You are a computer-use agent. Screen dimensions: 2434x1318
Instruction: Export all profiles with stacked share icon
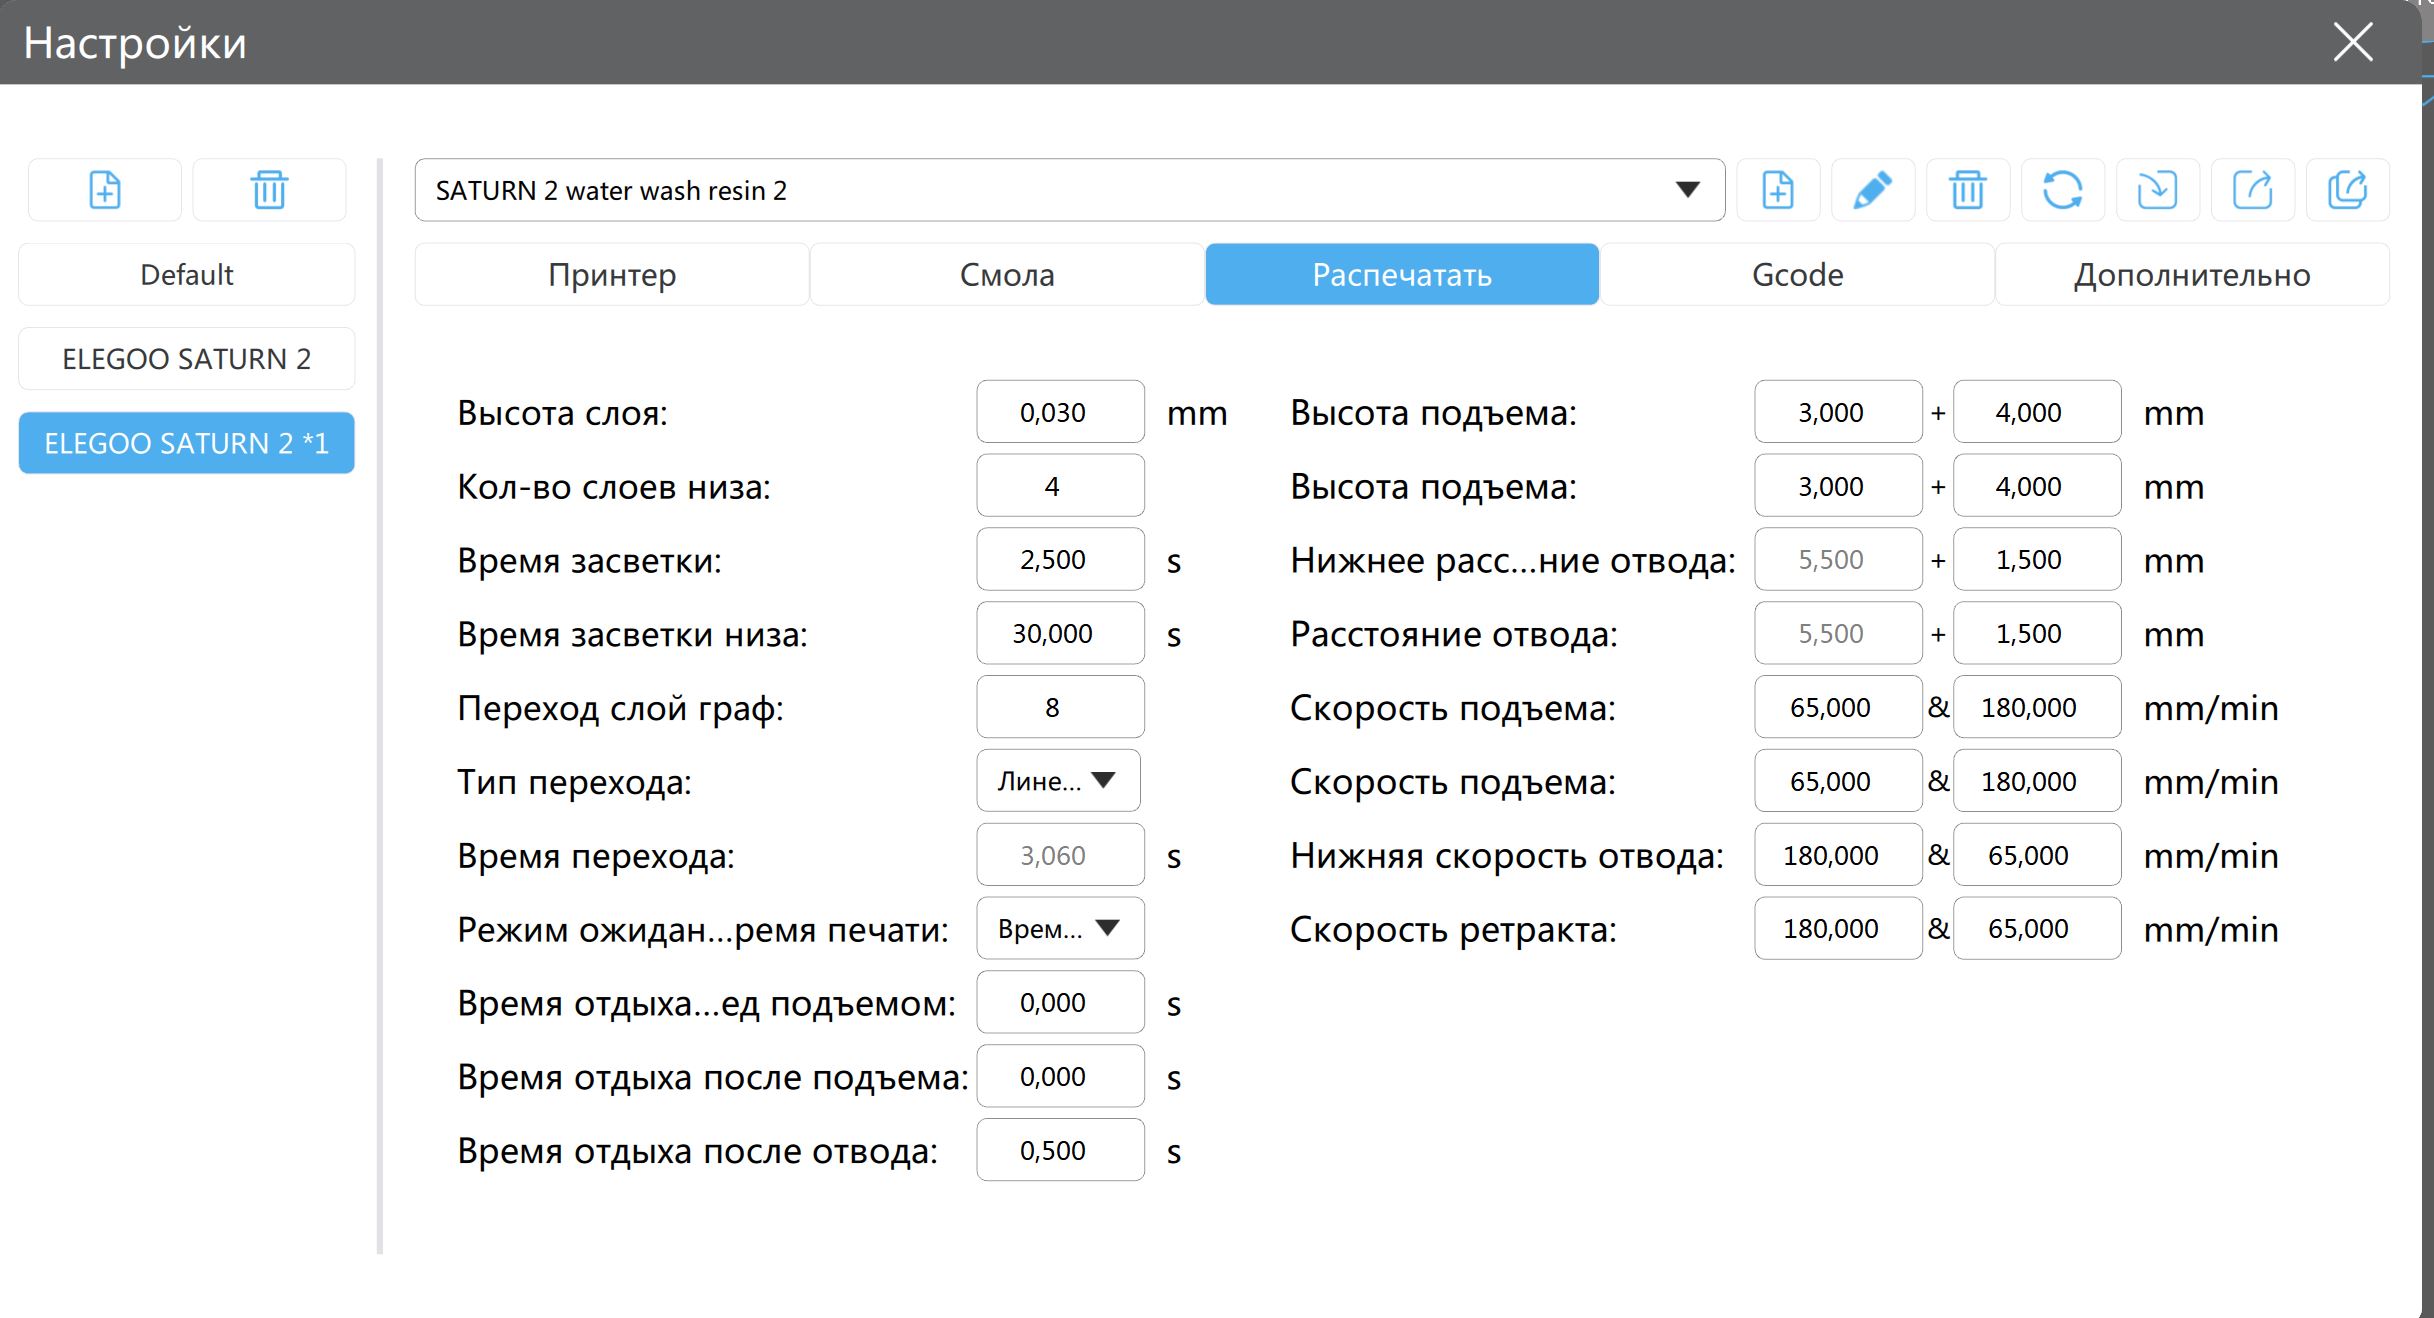click(x=2347, y=190)
